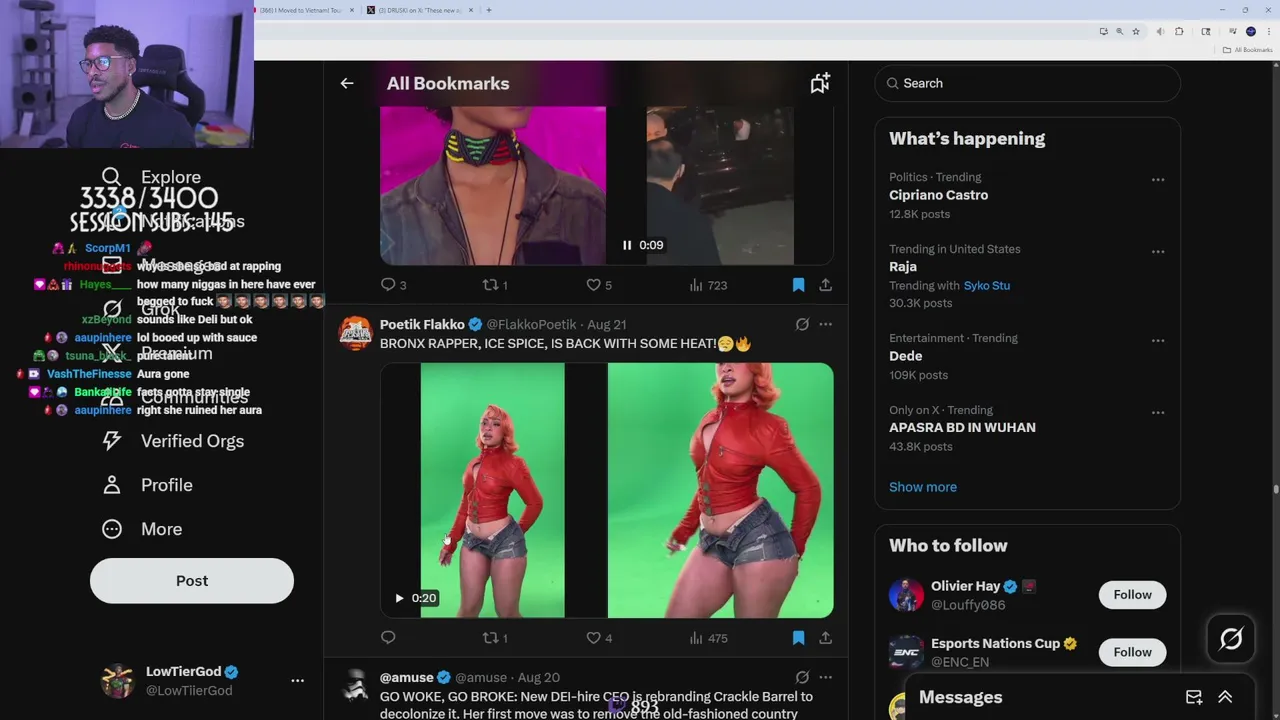Screen dimensions: 1280x720
Task: Open the browser extensions puzzle icon
Action: [1179, 32]
